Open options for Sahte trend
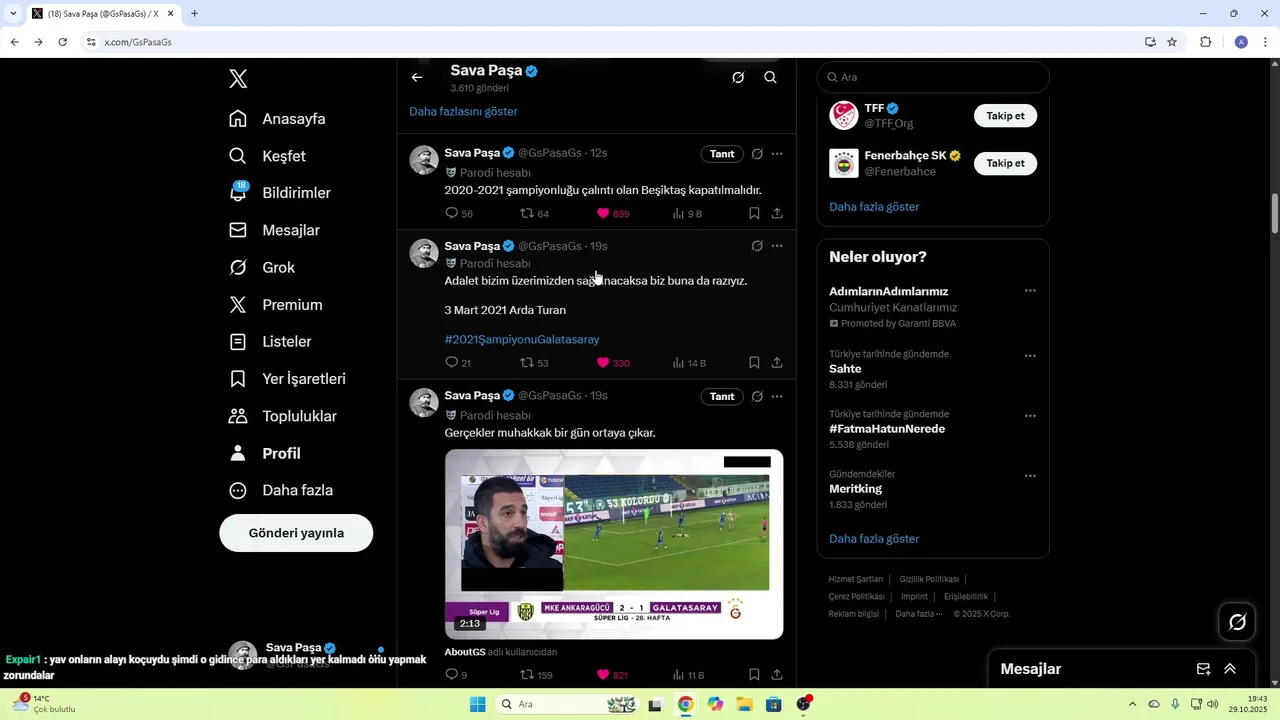 coord(1030,356)
